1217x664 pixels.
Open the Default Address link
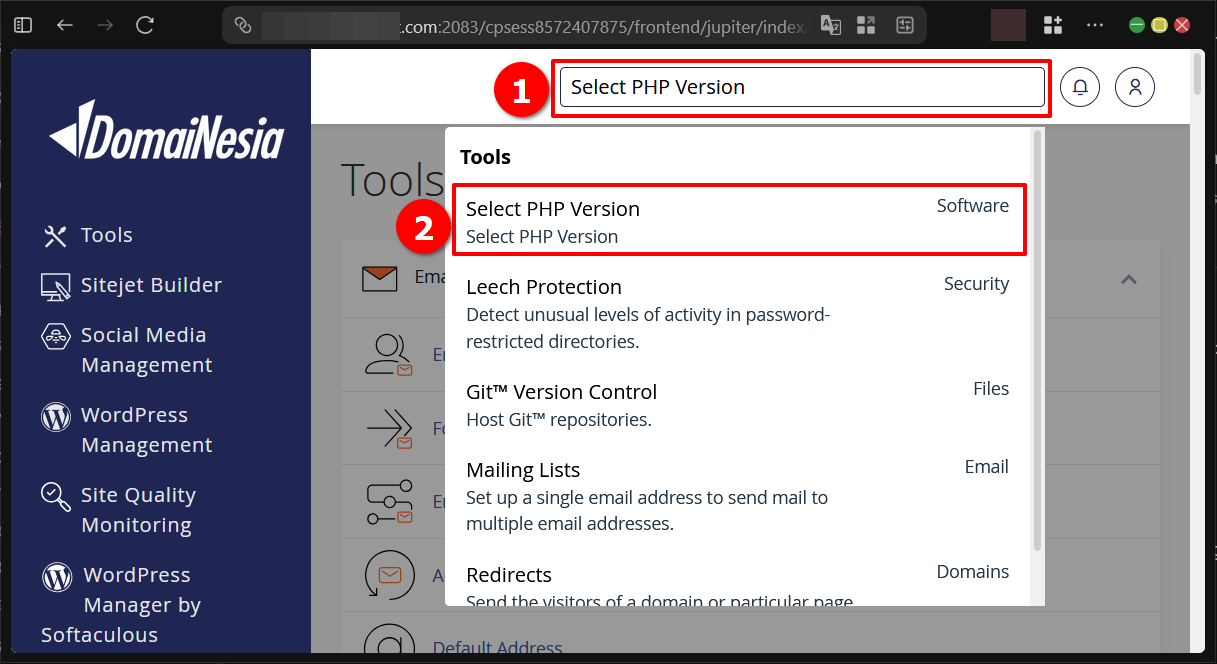(x=497, y=648)
